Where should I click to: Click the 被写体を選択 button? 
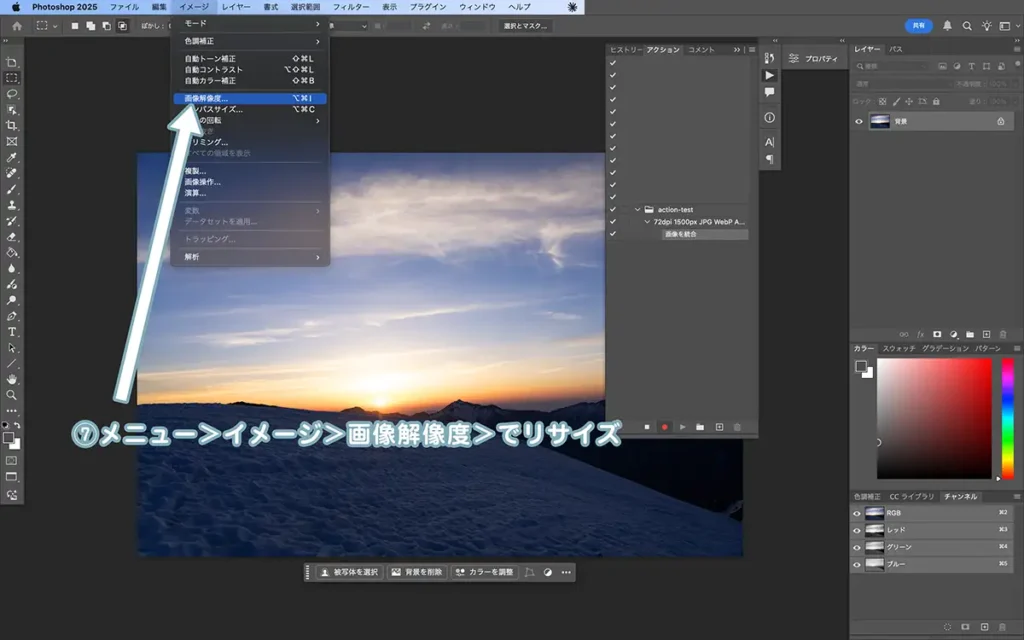(349, 572)
